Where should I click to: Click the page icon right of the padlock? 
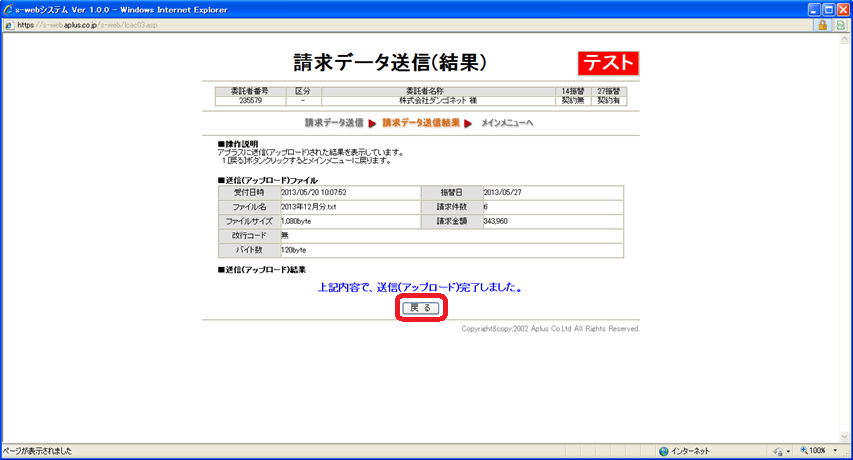839,25
